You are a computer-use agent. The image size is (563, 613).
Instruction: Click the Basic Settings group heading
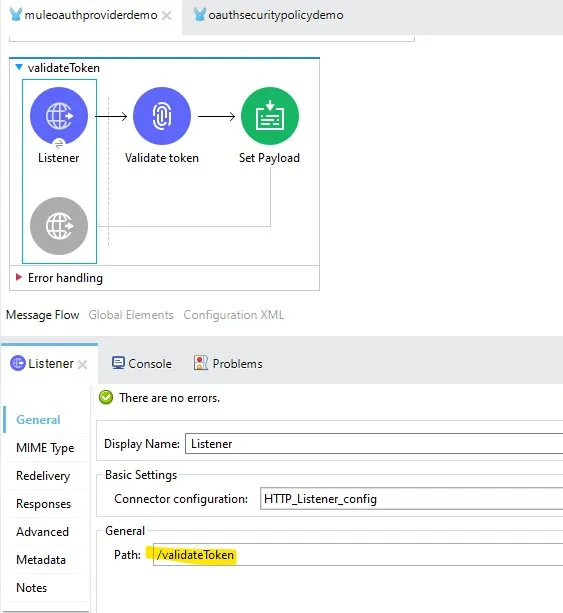coord(141,475)
